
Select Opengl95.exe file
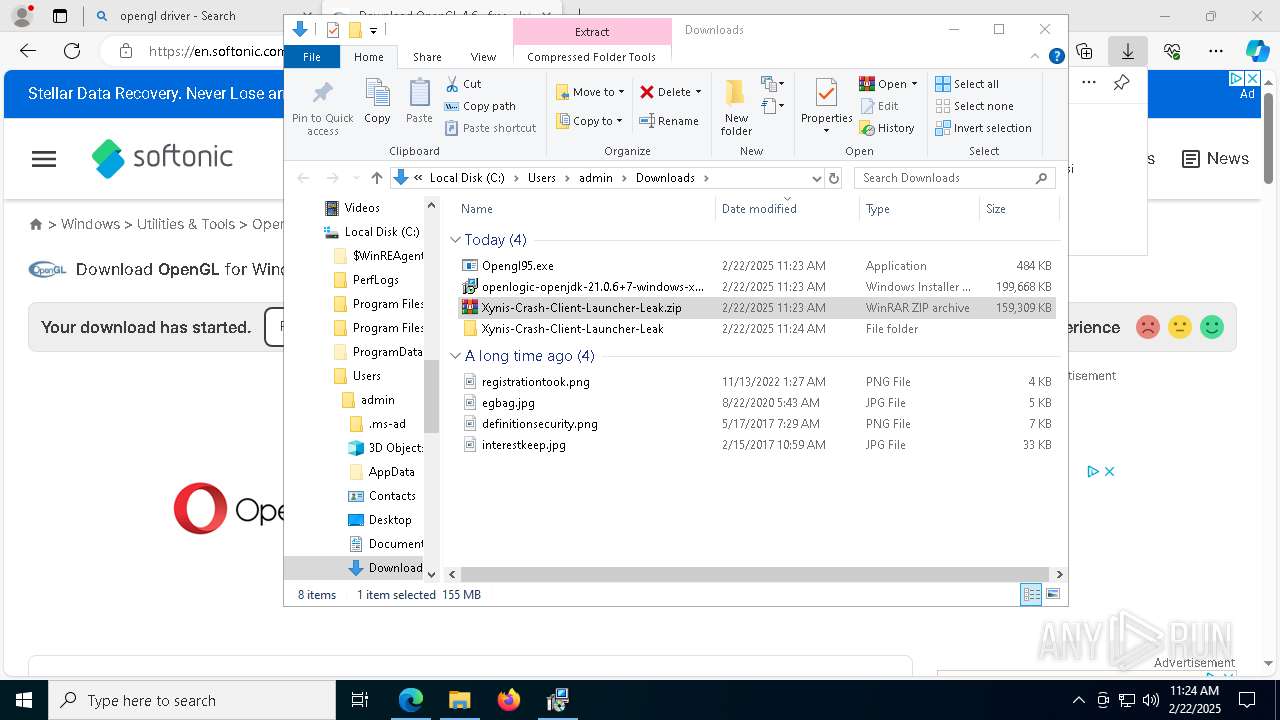517,266
